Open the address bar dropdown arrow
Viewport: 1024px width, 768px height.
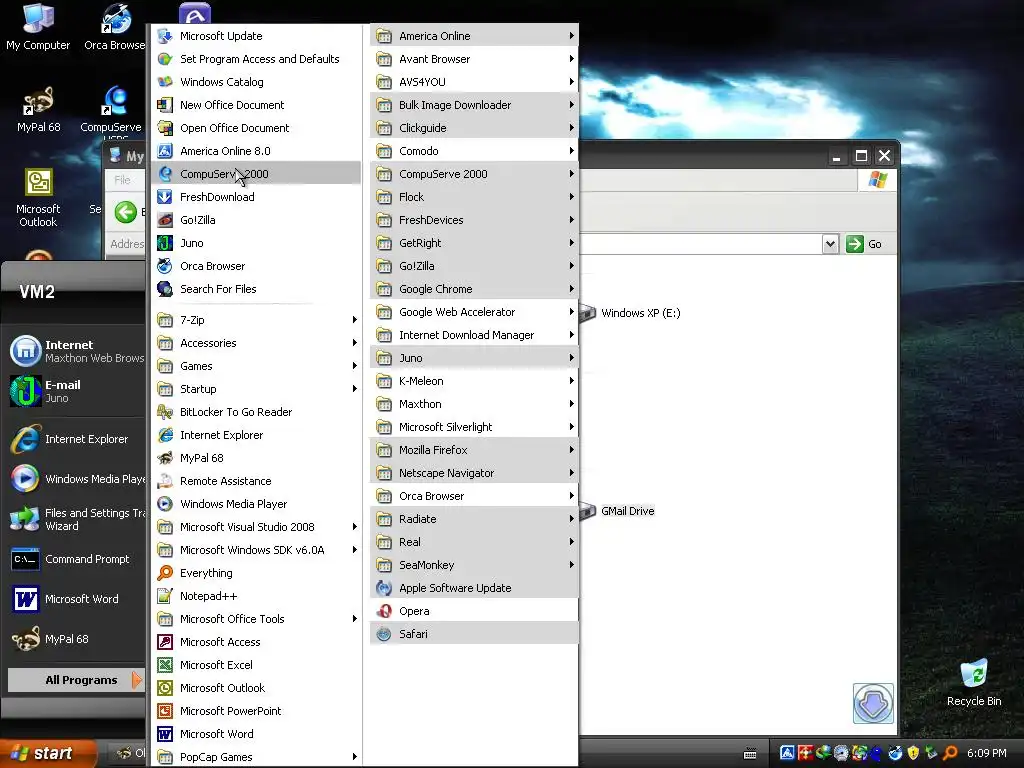[x=830, y=244]
